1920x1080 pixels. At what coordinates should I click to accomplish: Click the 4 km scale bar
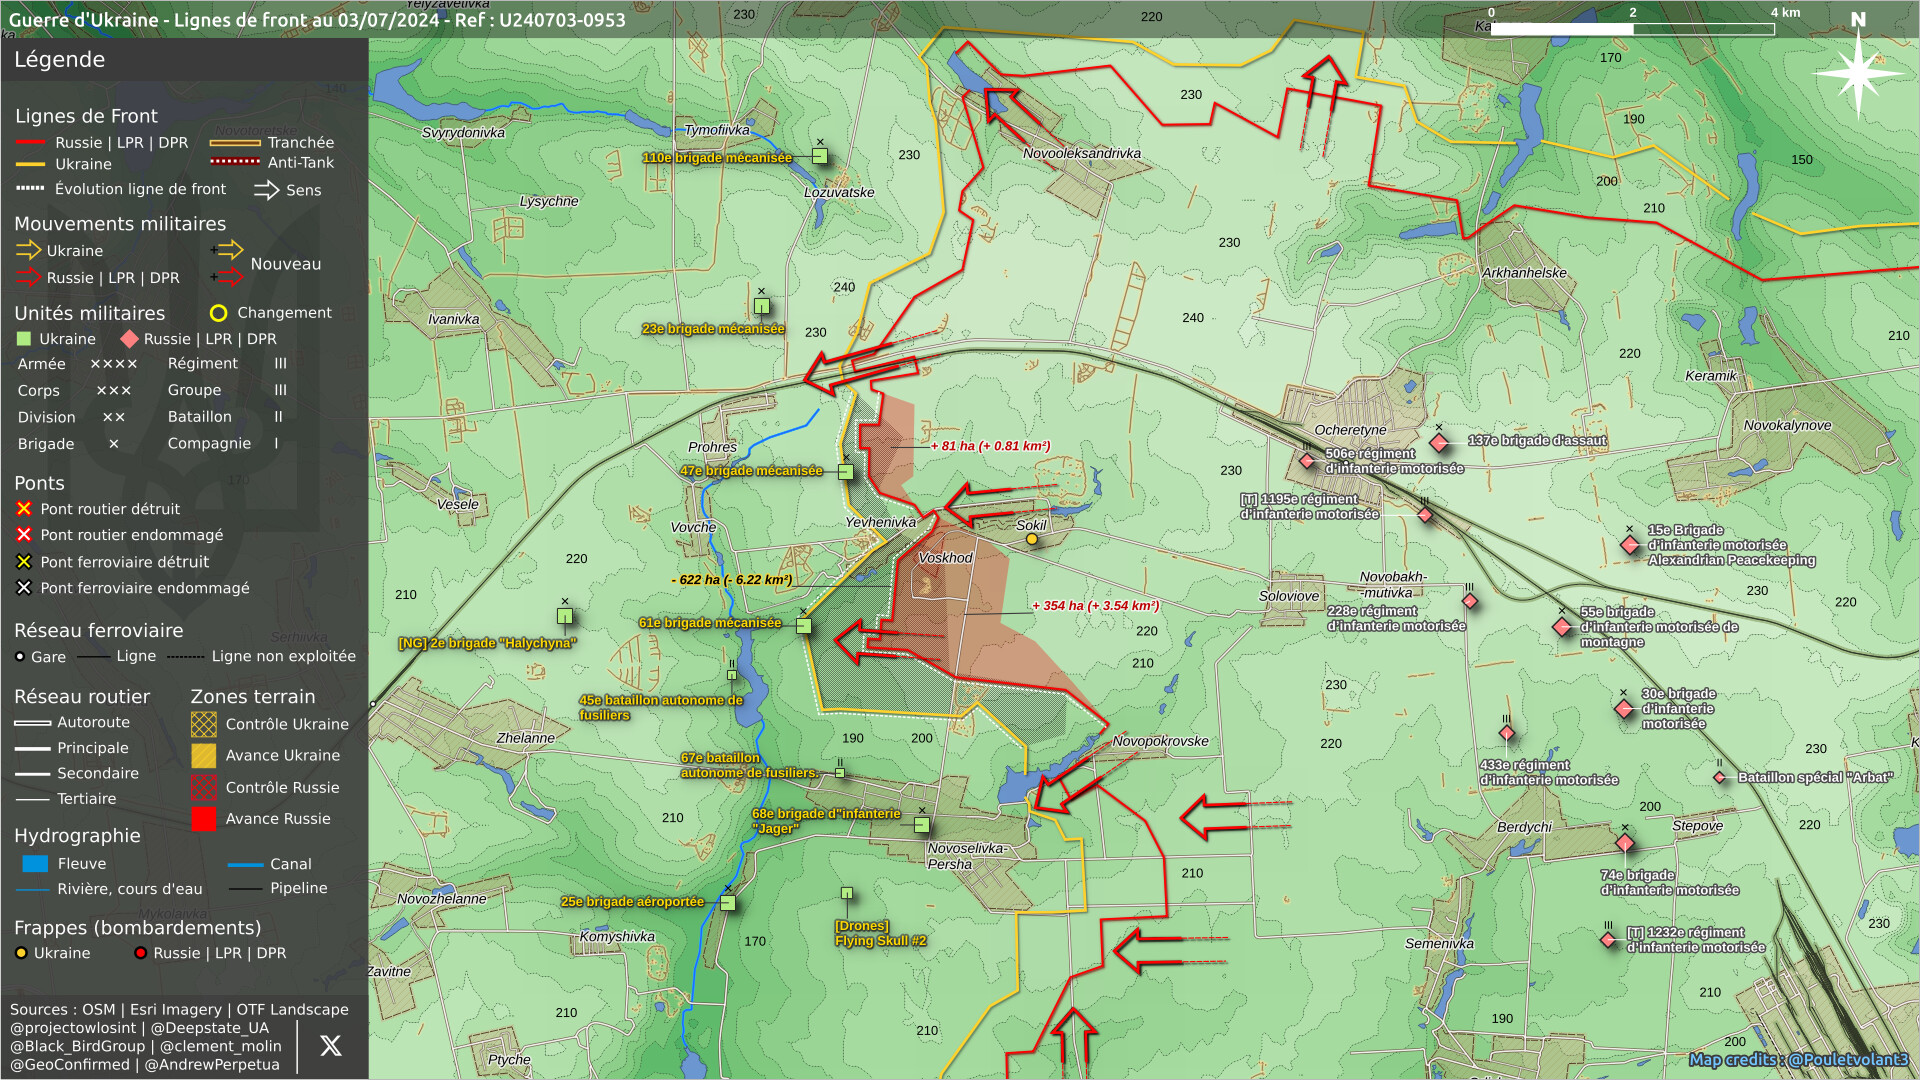1632,29
